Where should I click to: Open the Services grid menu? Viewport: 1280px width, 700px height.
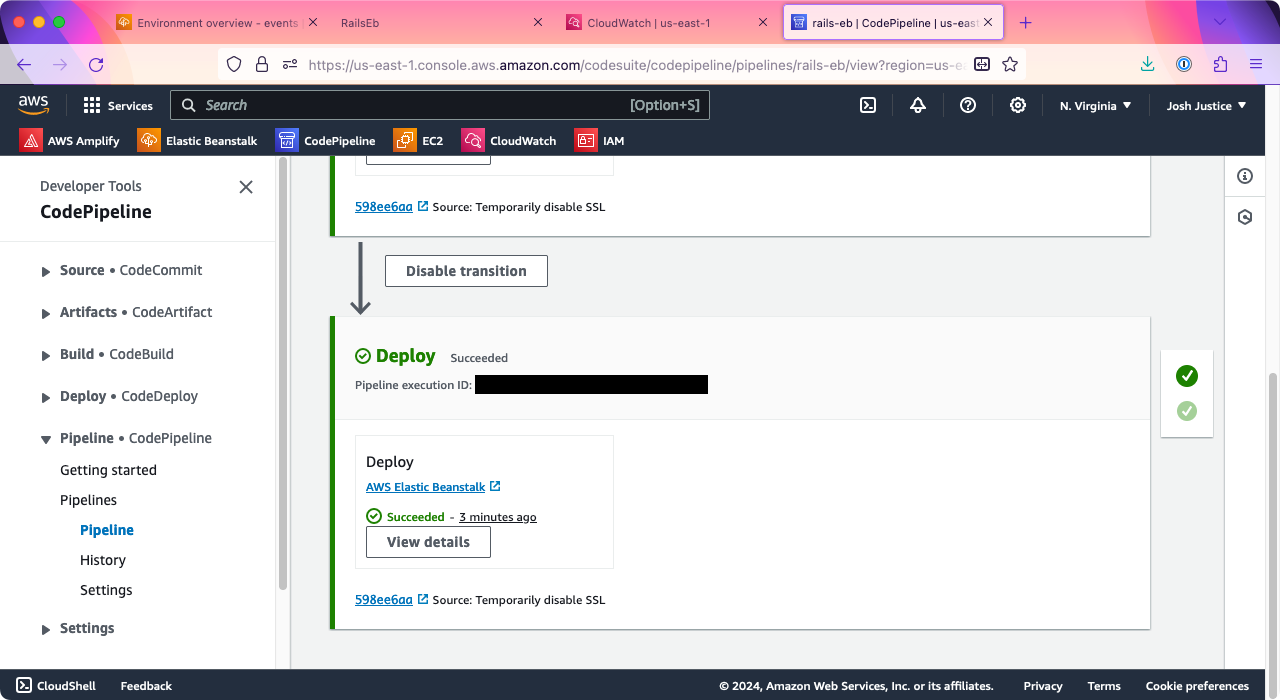(118, 105)
